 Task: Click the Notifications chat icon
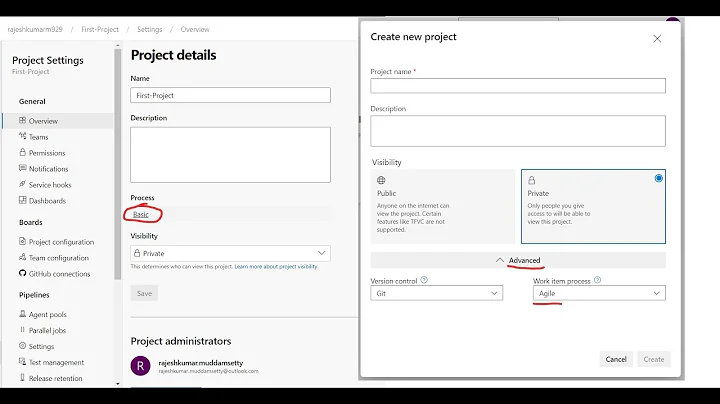click(22, 168)
